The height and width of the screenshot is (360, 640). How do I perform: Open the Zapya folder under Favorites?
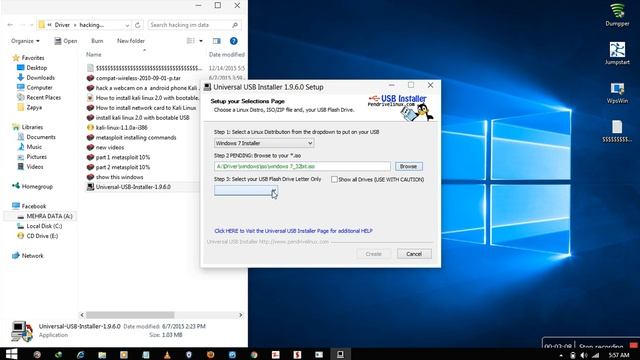point(34,107)
